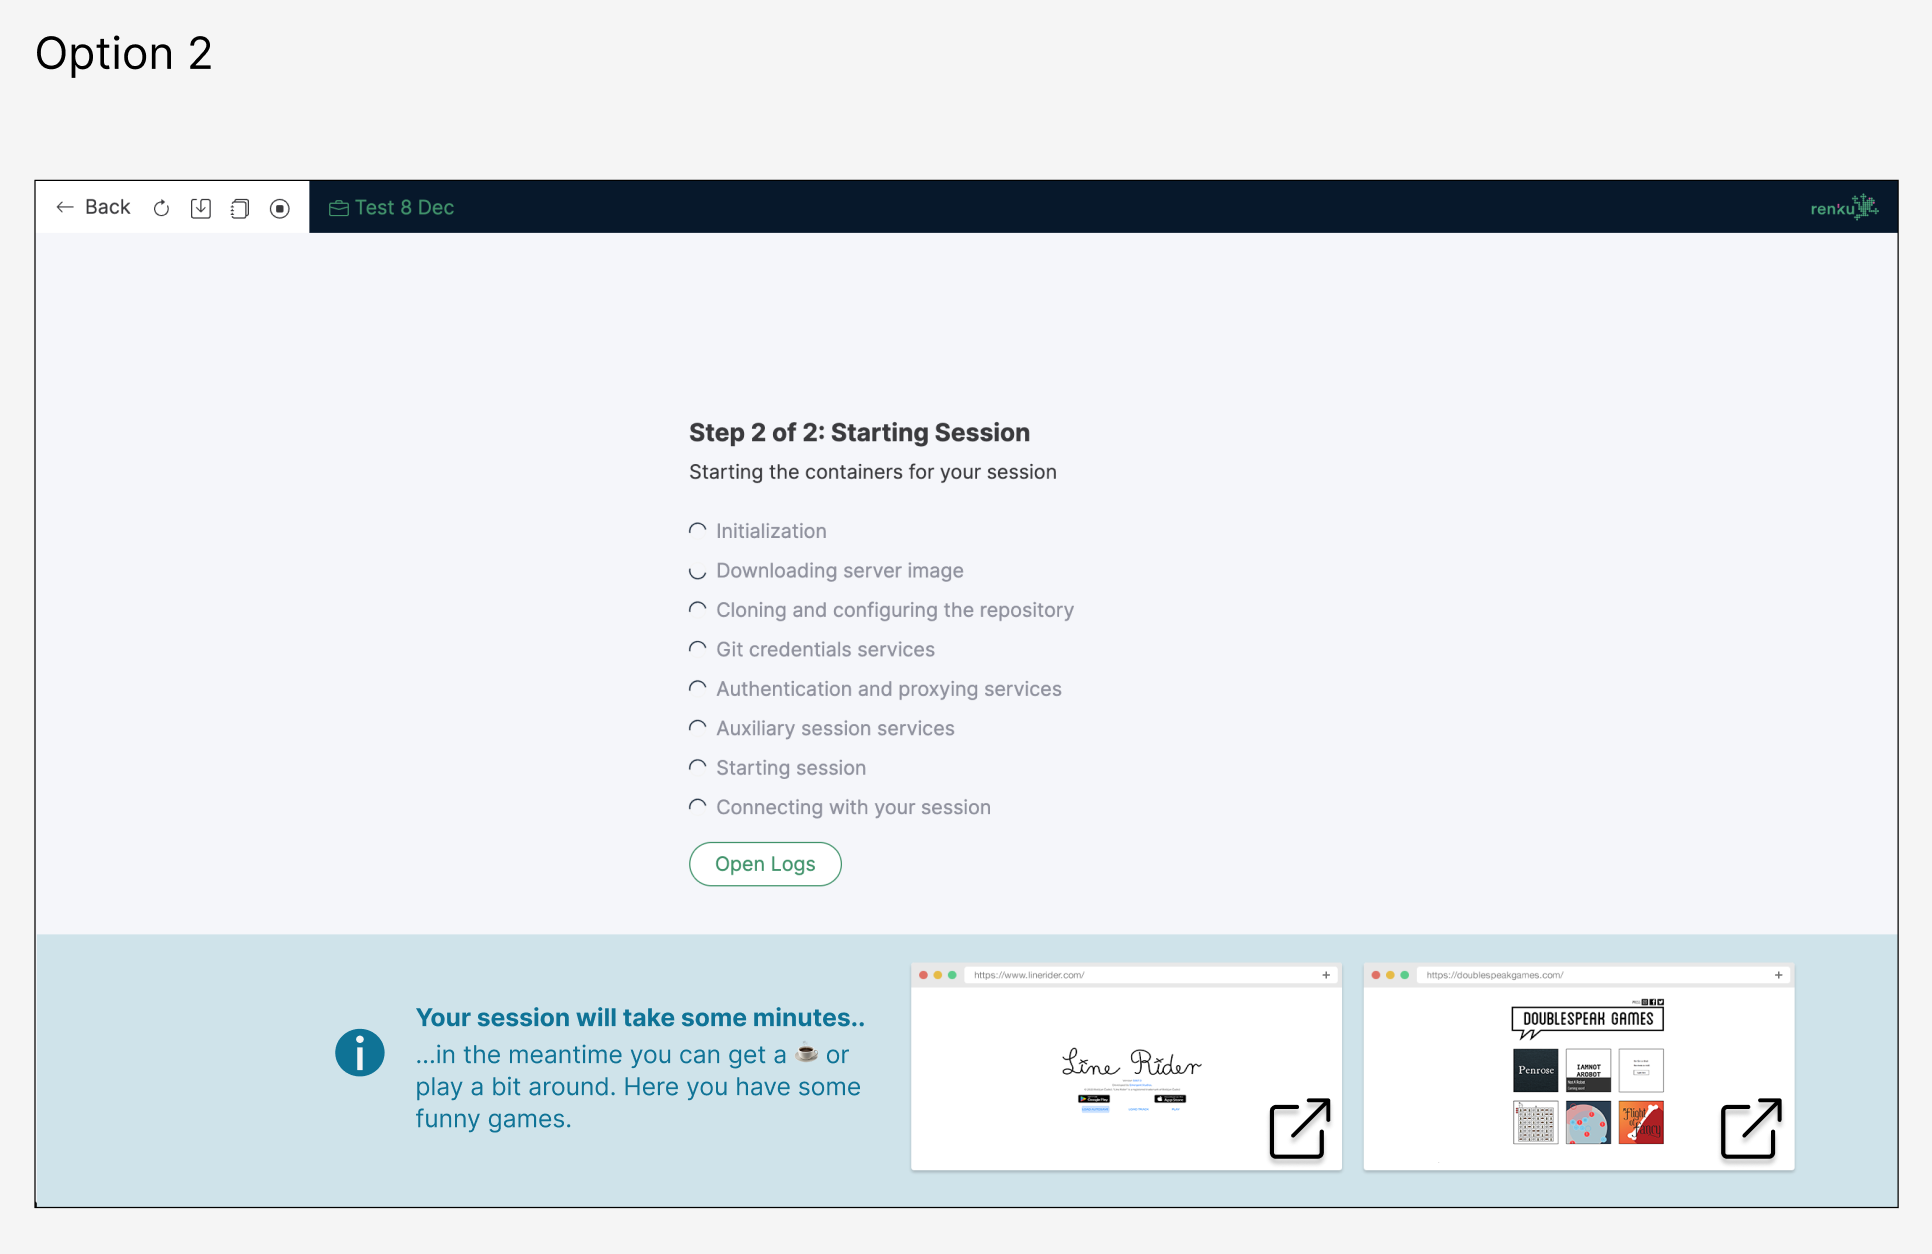Click the Penrose game tile in the preview
Image resolution: width=1932 pixels, height=1254 pixels.
click(1536, 1070)
